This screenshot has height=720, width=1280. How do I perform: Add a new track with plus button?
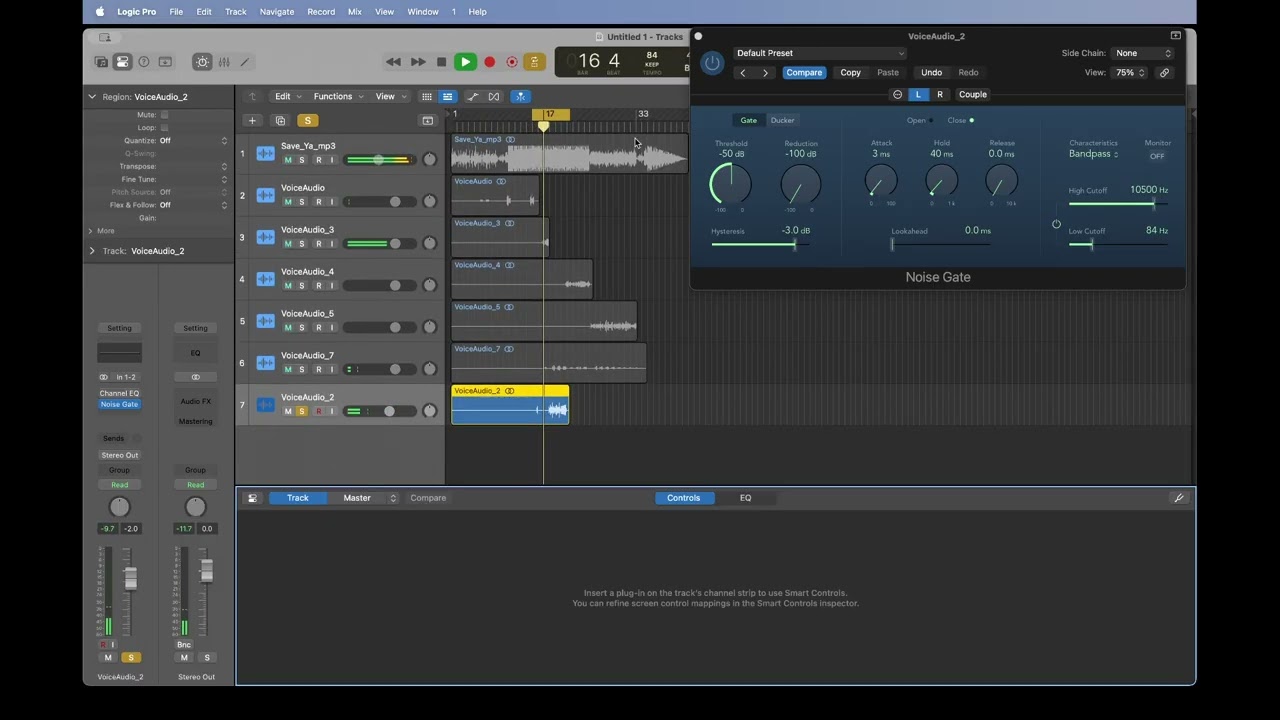click(x=252, y=121)
